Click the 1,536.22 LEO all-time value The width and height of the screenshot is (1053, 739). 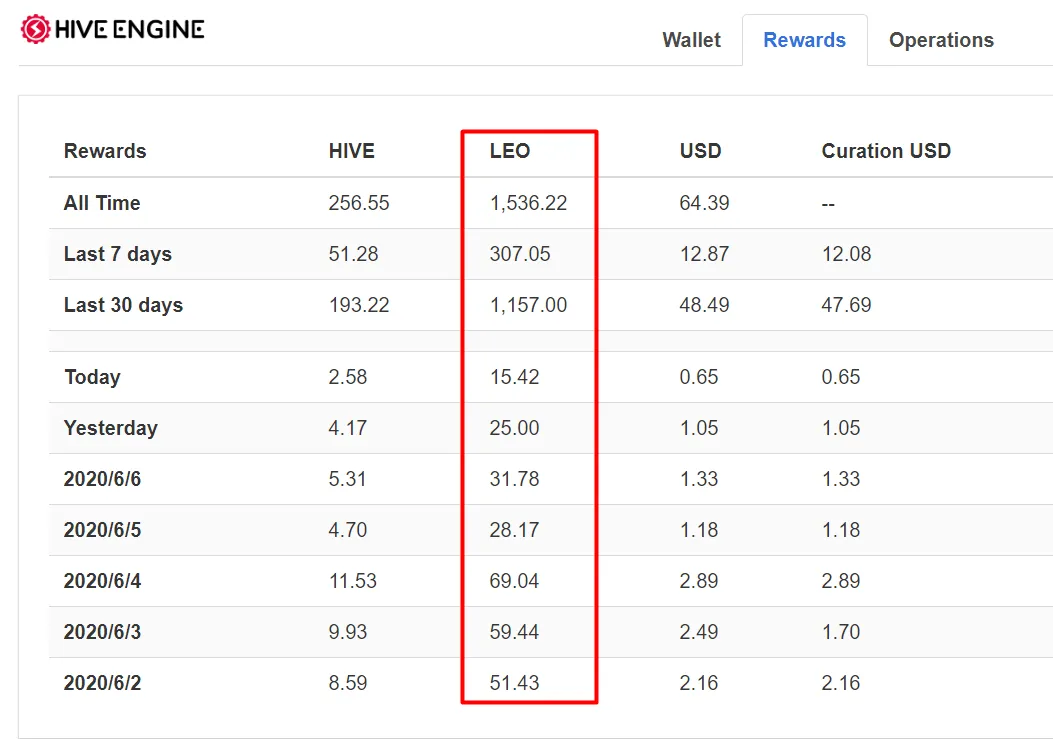pyautogui.click(x=529, y=203)
